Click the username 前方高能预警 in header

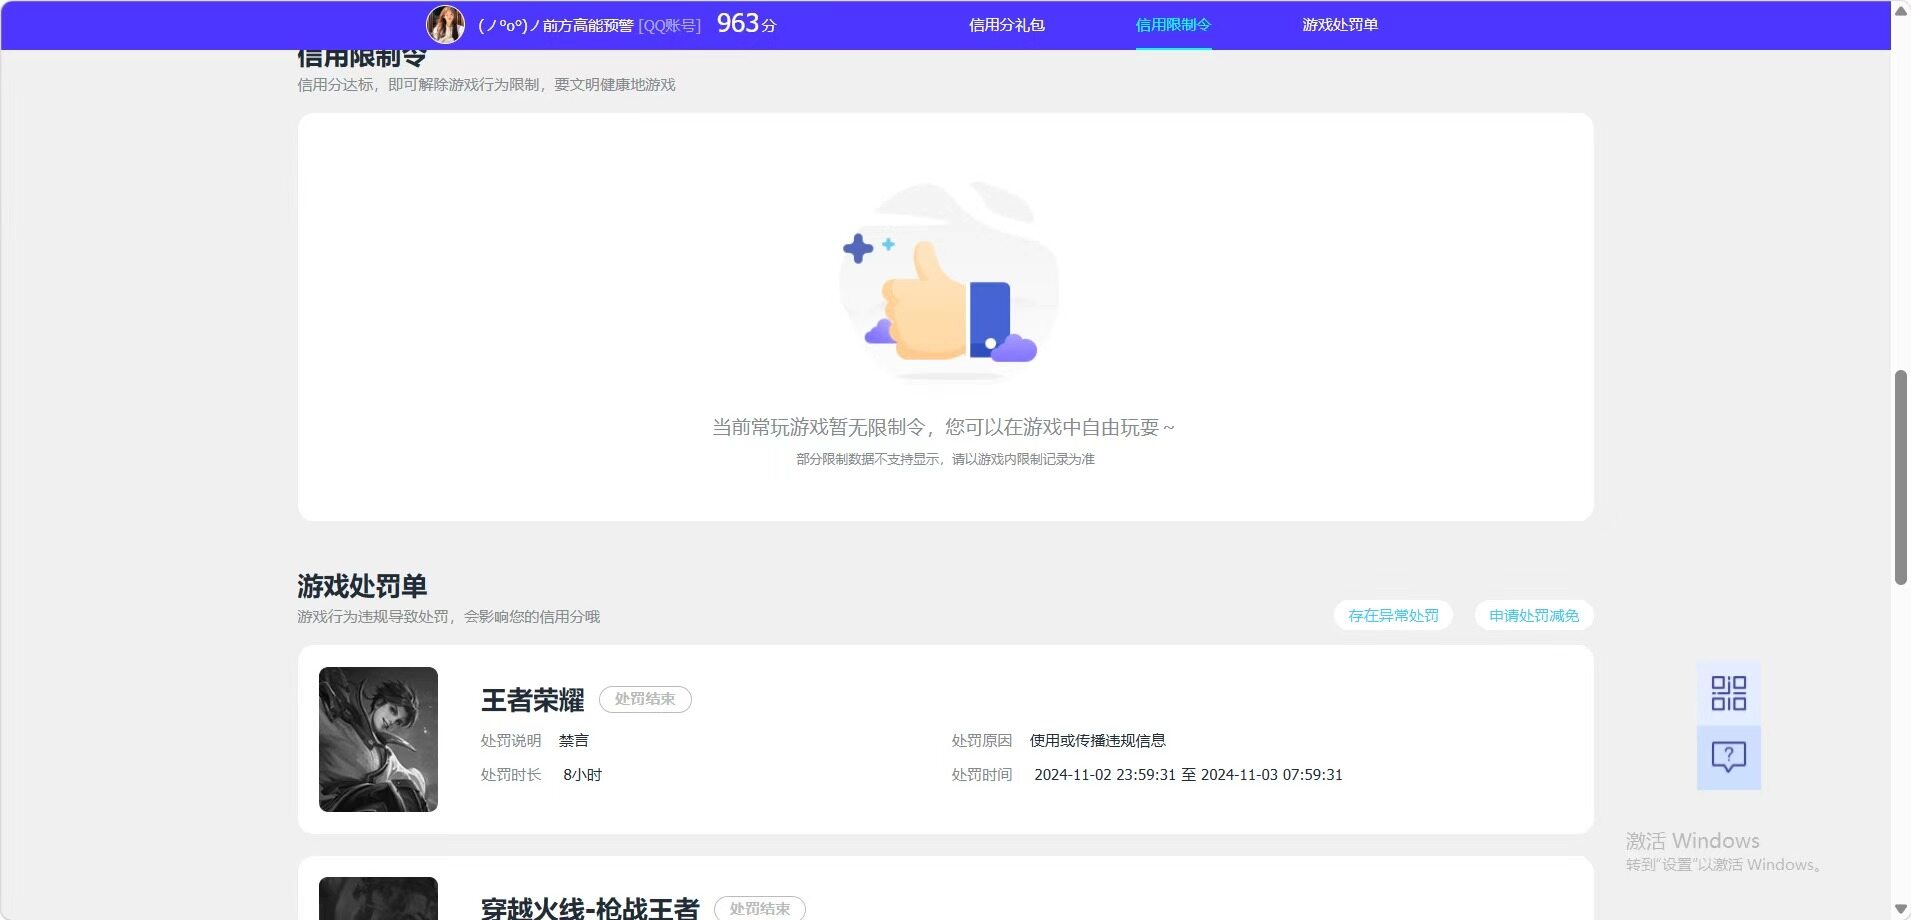coord(555,25)
